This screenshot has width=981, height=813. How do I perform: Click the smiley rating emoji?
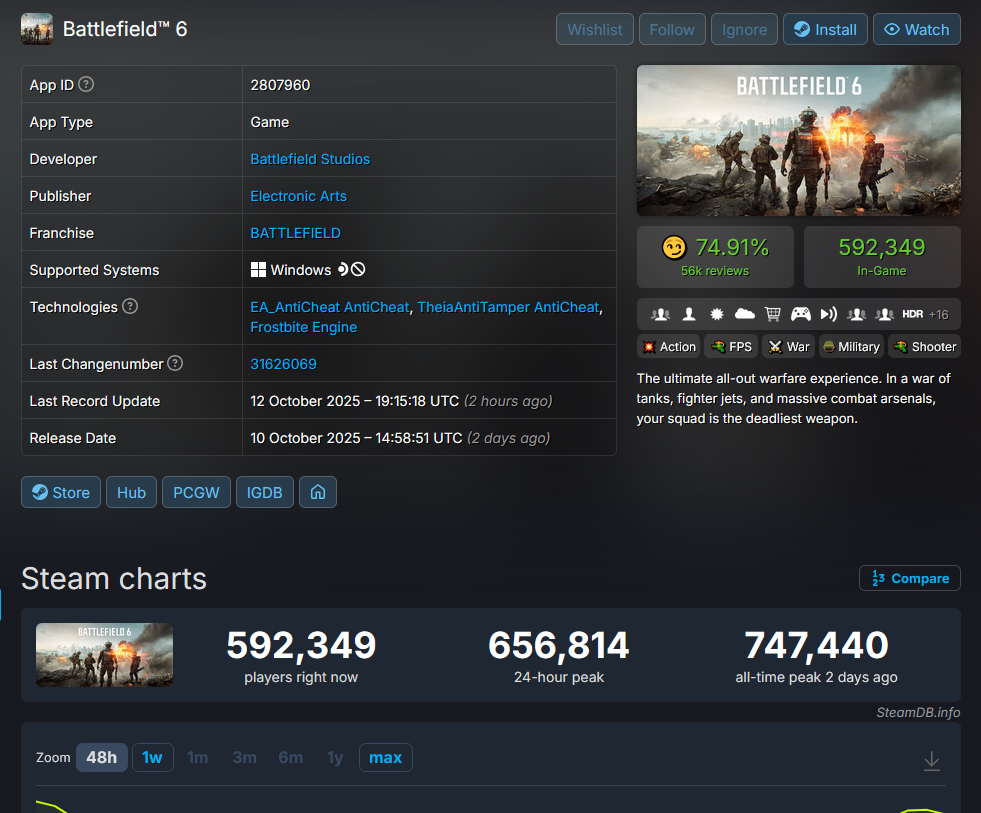674,248
